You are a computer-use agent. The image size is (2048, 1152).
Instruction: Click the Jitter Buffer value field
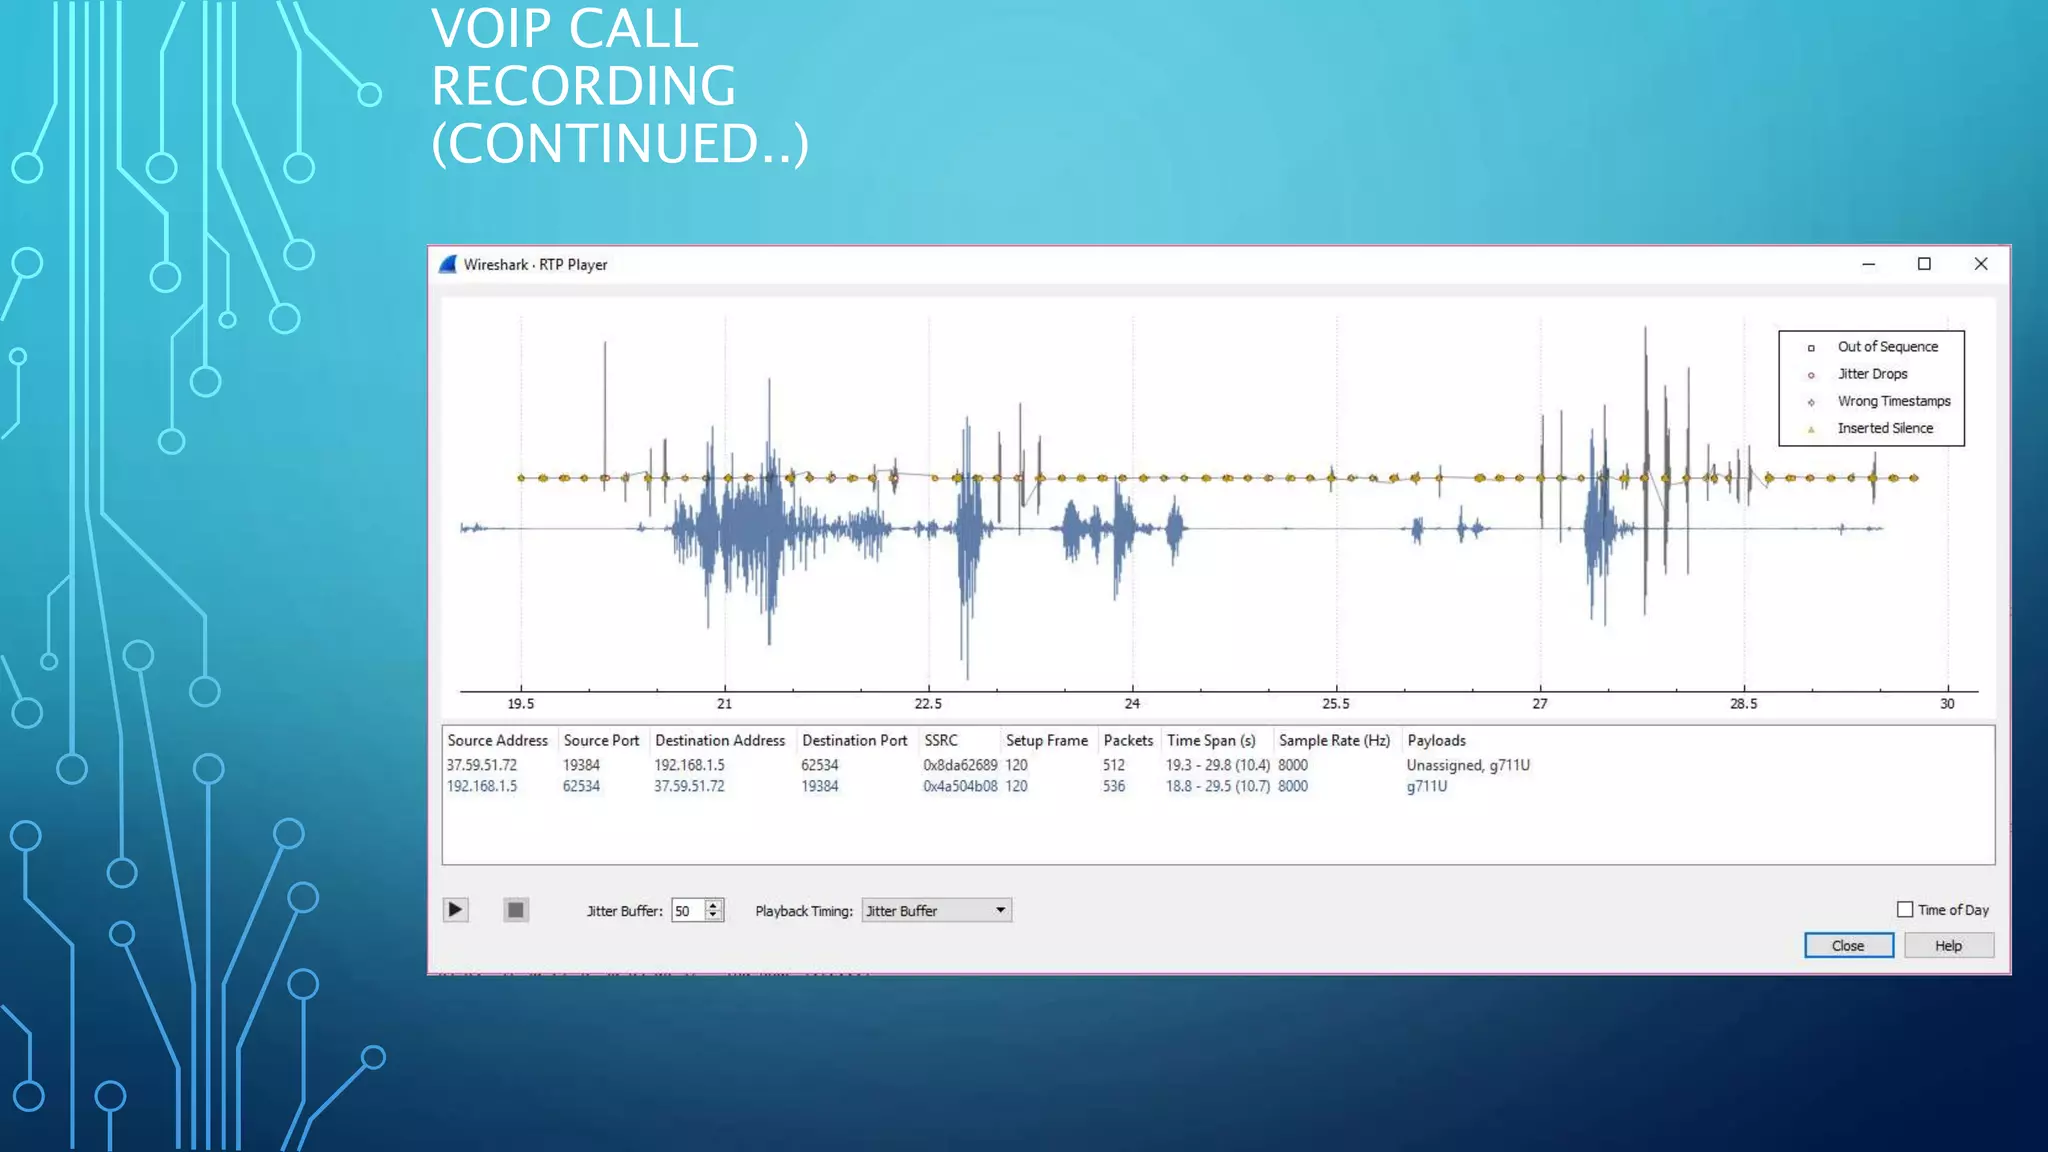[x=688, y=911]
